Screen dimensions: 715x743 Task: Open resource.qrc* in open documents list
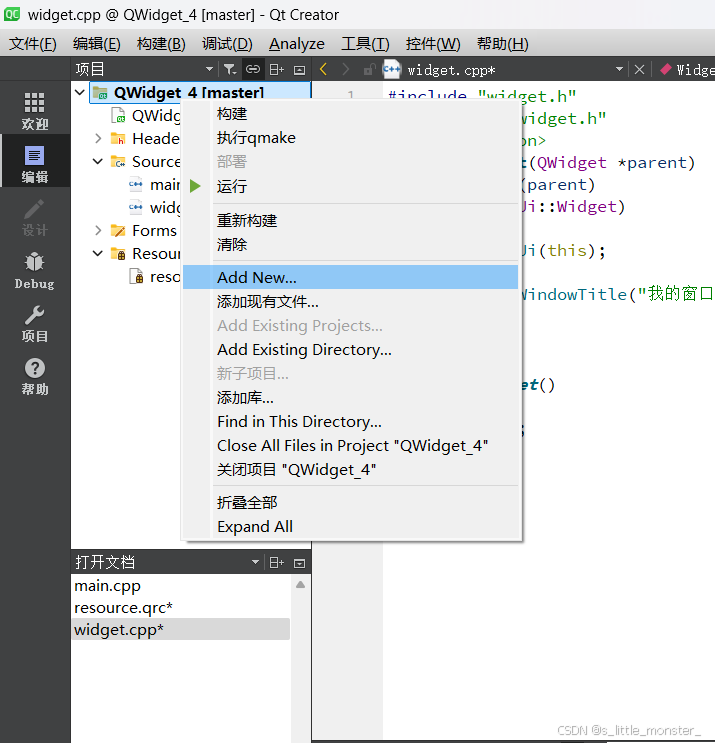click(181, 607)
